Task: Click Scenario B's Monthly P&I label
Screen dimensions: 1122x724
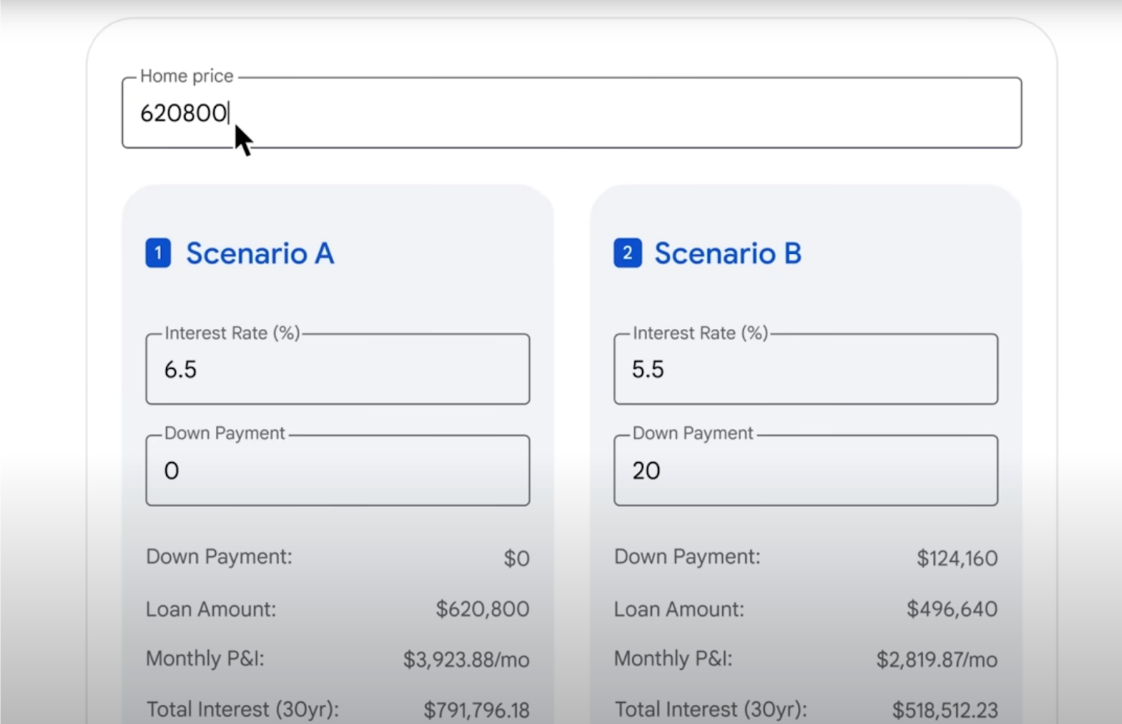Action: (x=673, y=659)
